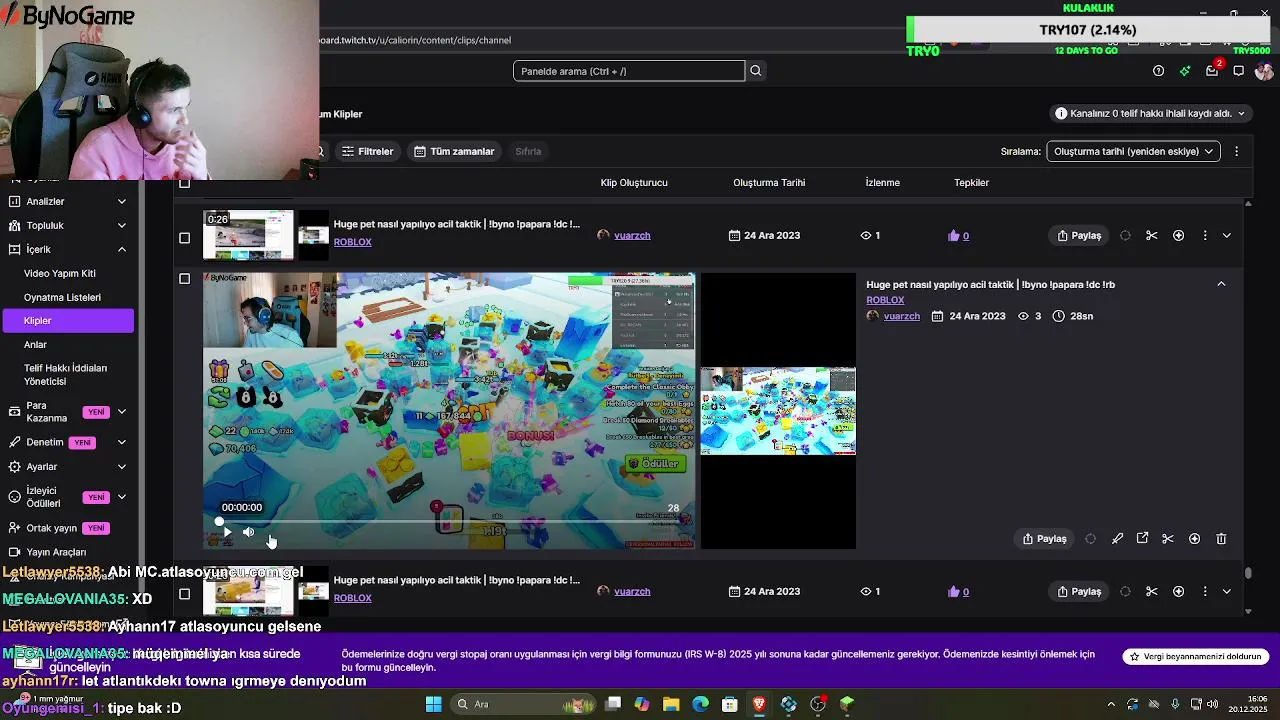Open Microsoft Edge from taskbar

coord(700,704)
